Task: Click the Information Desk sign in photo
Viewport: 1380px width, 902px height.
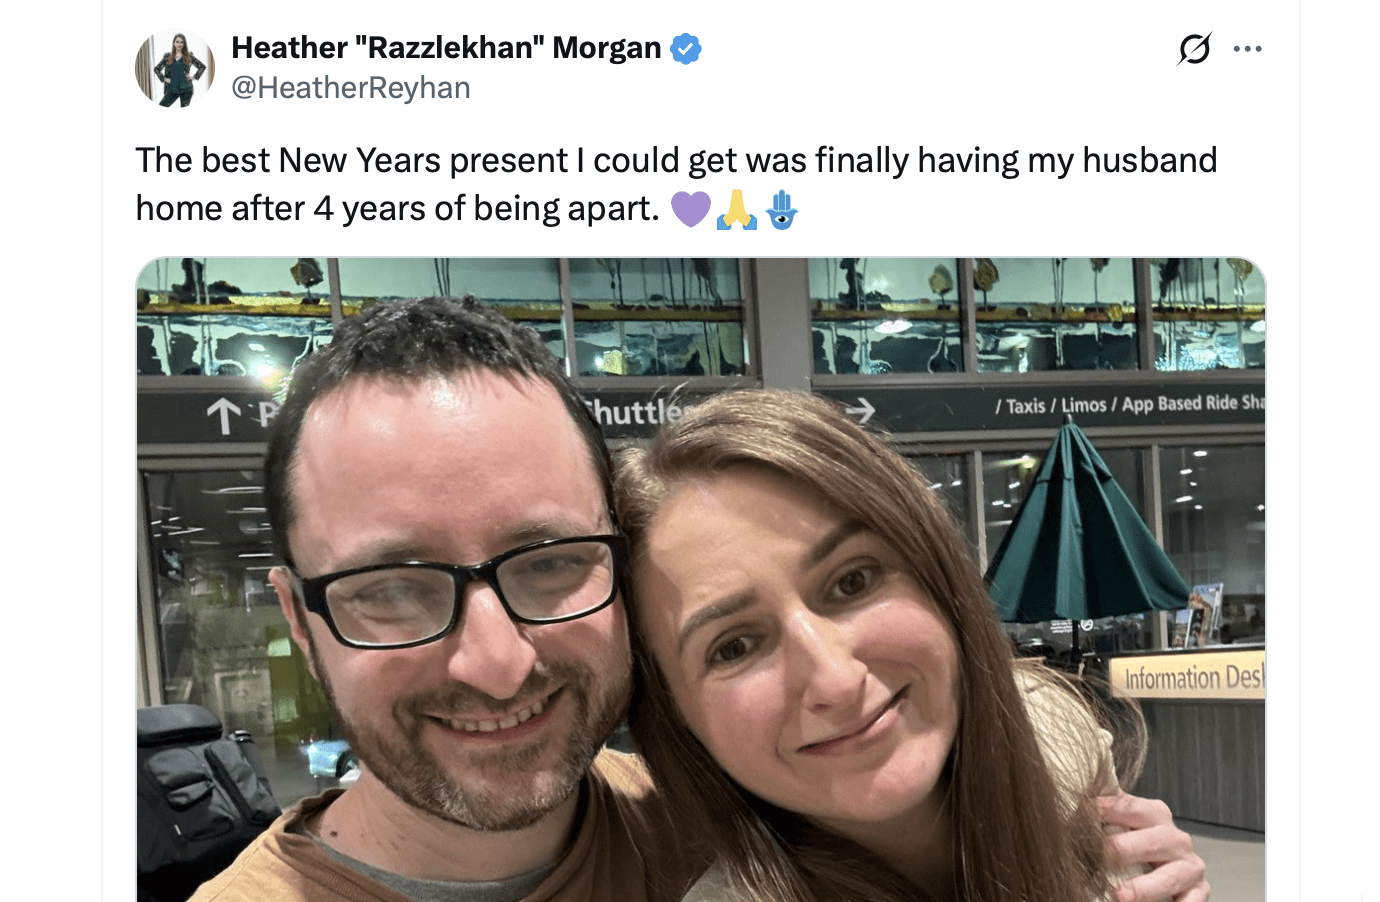Action: (1192, 677)
